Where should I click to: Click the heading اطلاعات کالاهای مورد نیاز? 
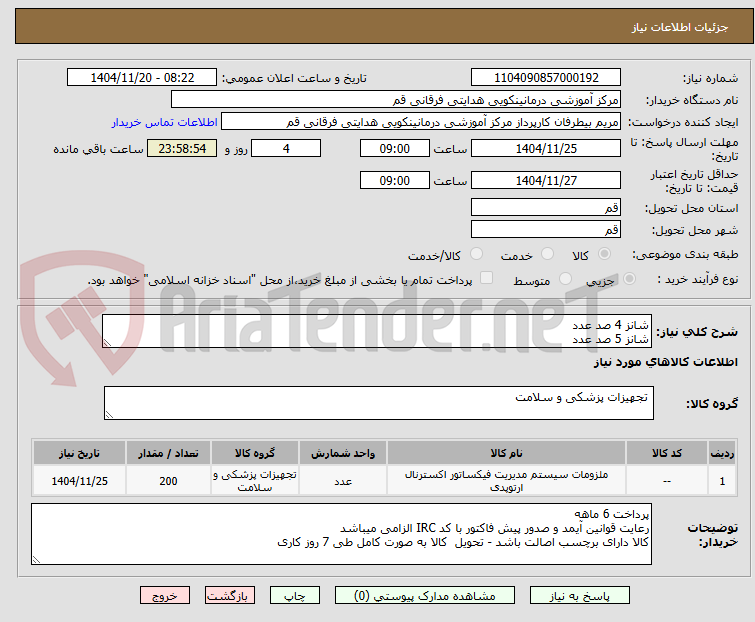pos(665,362)
